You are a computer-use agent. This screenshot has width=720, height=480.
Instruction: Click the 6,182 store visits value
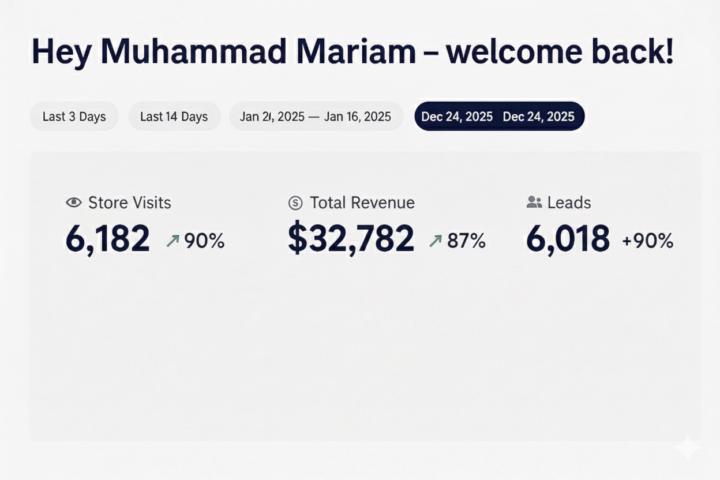click(108, 239)
